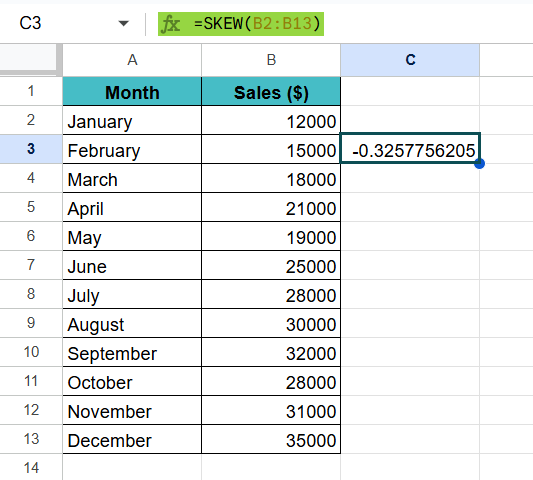Select the April cell
Screen dimensions: 533x480
132,207
